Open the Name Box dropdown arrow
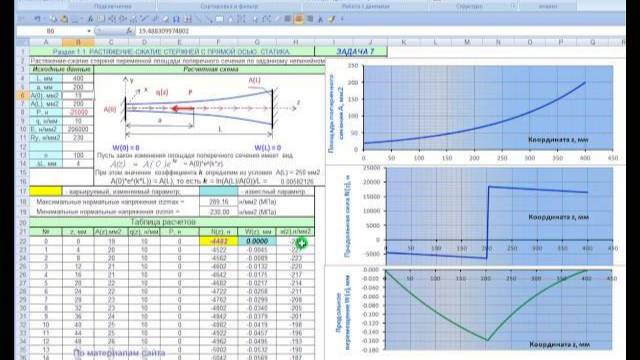The image size is (640, 360). pyautogui.click(x=89, y=31)
